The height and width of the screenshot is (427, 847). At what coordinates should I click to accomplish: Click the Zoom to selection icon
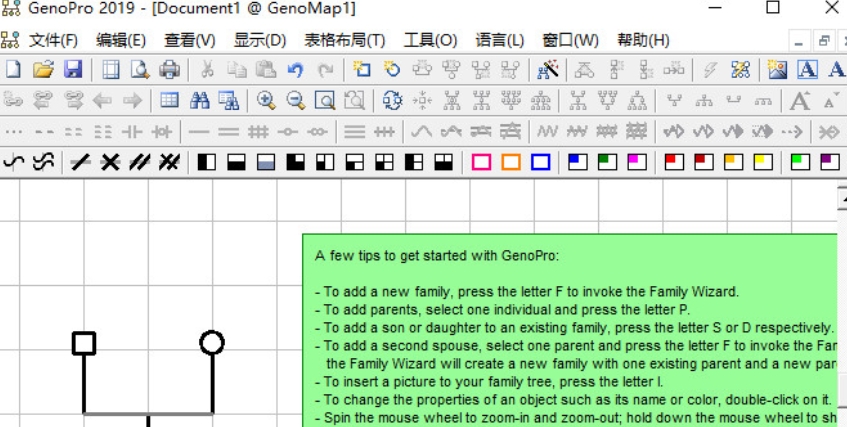(325, 101)
